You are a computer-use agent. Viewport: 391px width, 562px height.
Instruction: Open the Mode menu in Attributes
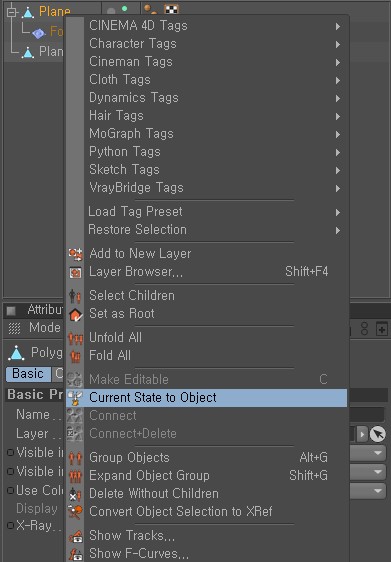tap(45, 328)
